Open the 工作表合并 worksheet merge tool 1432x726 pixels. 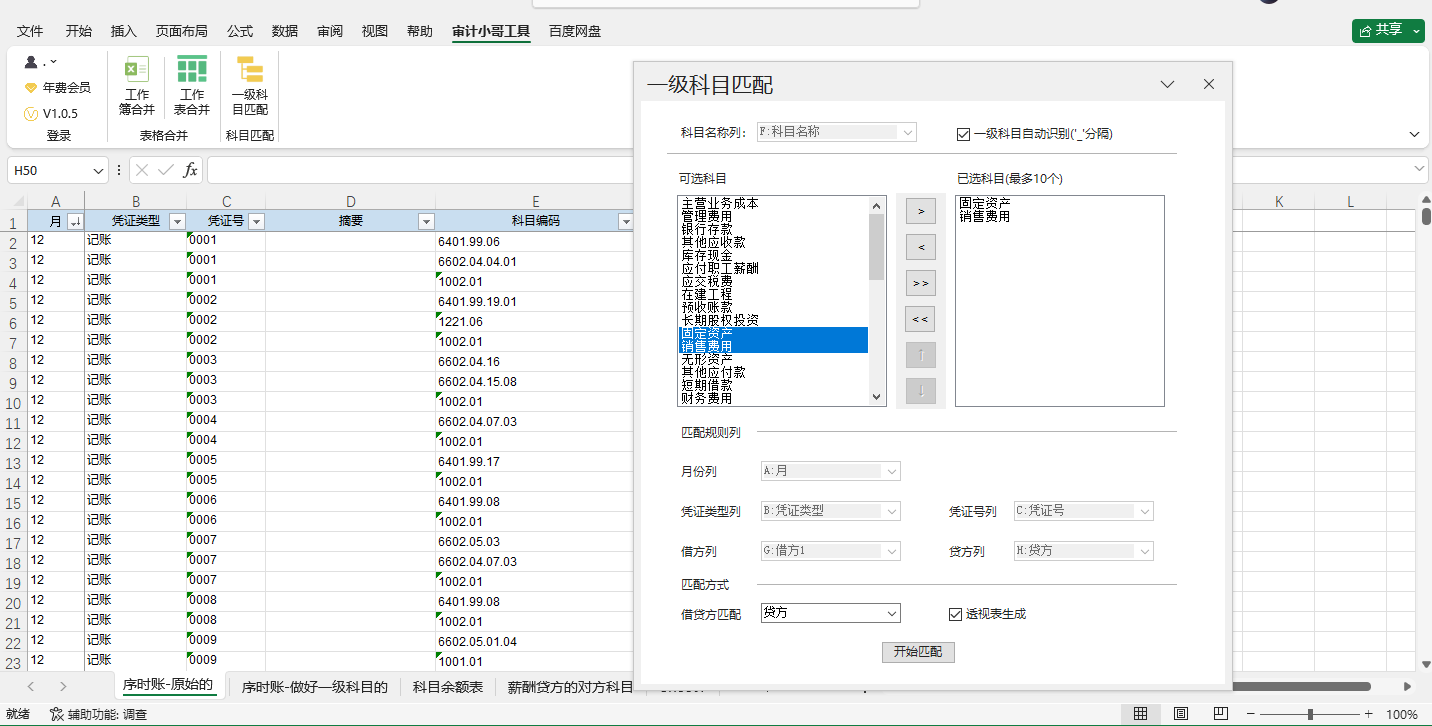(x=192, y=86)
